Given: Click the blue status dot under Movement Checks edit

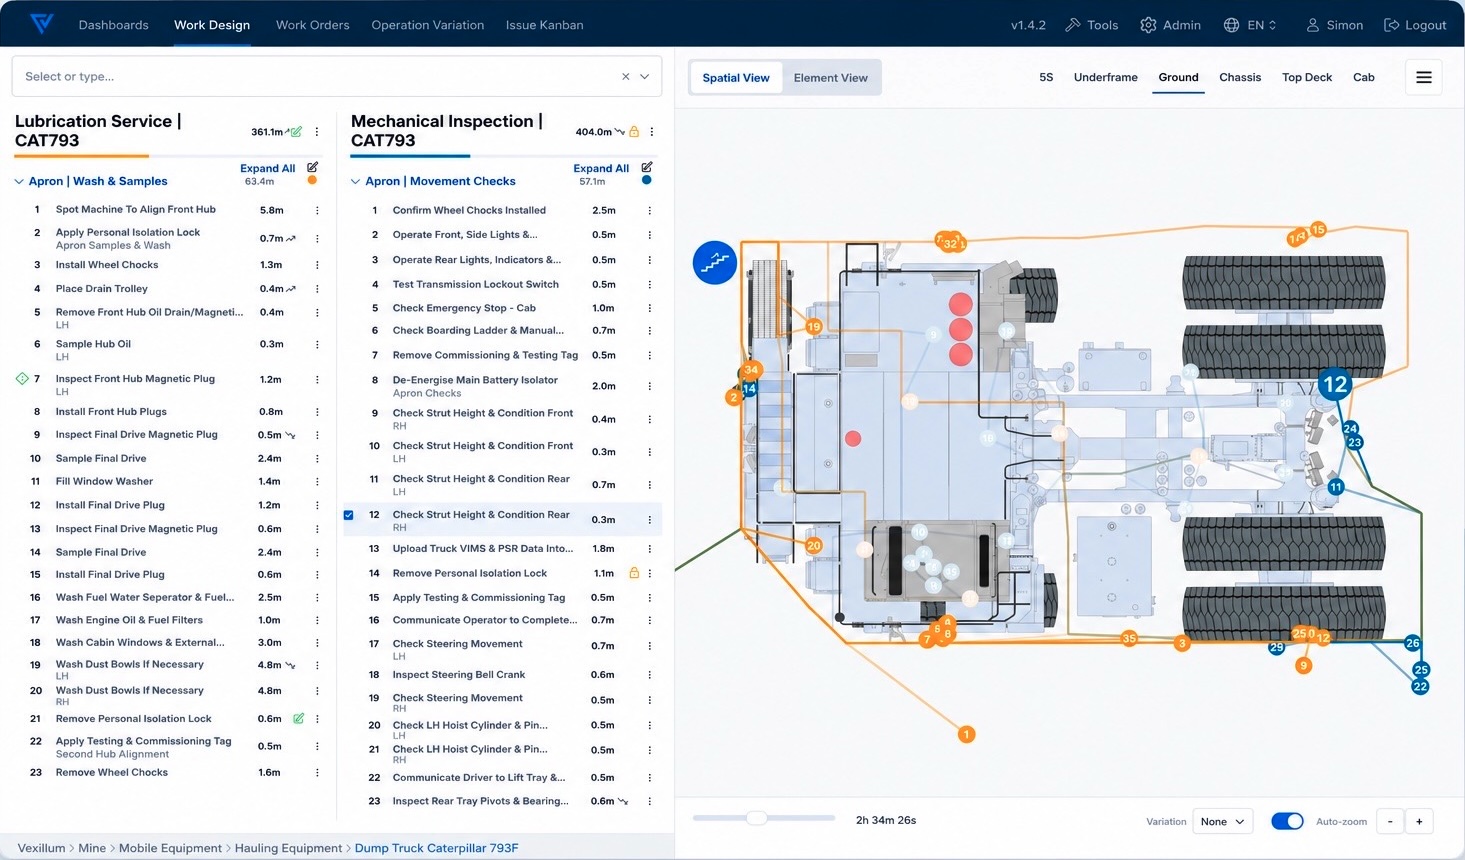Looking at the screenshot, I should pos(647,181).
